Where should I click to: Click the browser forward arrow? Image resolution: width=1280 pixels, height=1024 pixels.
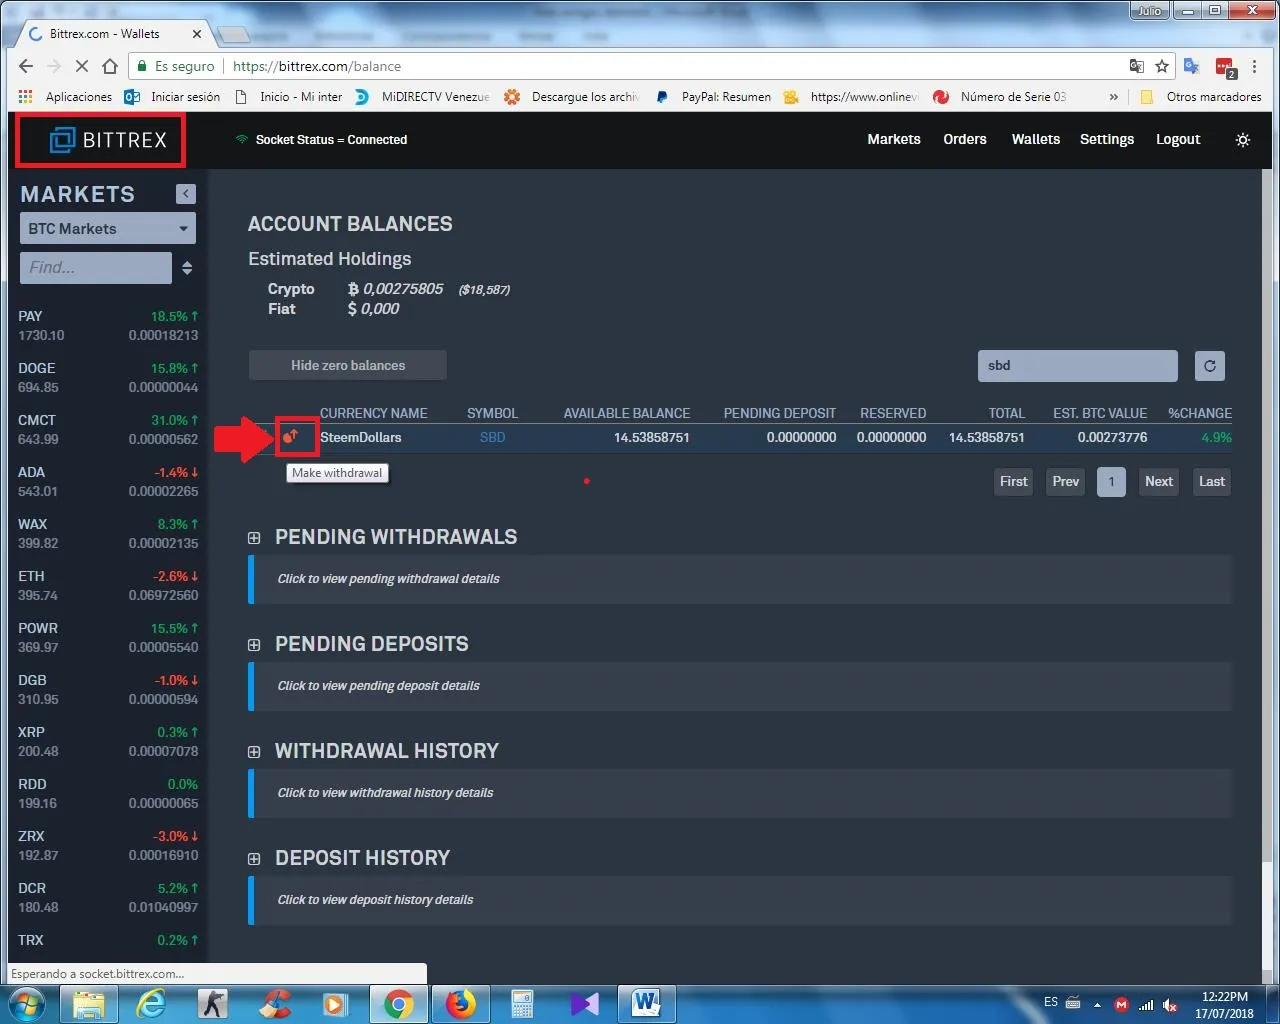tap(54, 66)
